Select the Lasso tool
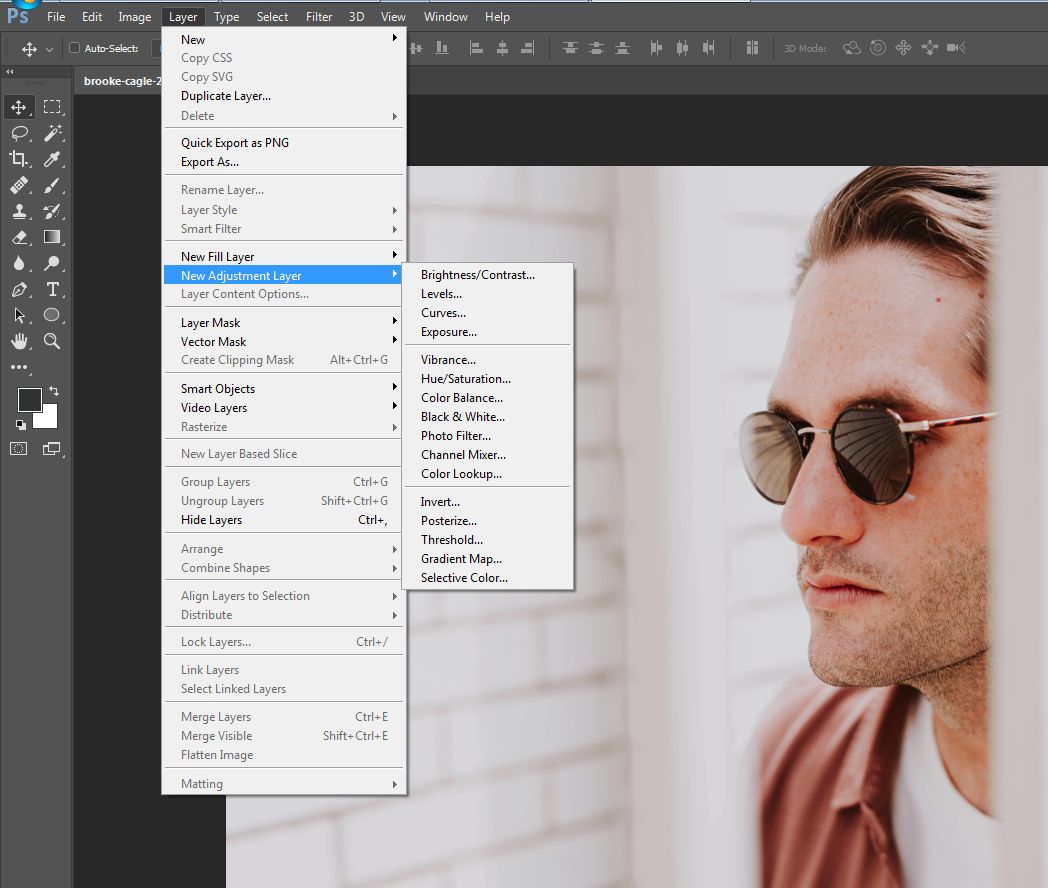The width and height of the screenshot is (1048, 888). tap(18, 132)
